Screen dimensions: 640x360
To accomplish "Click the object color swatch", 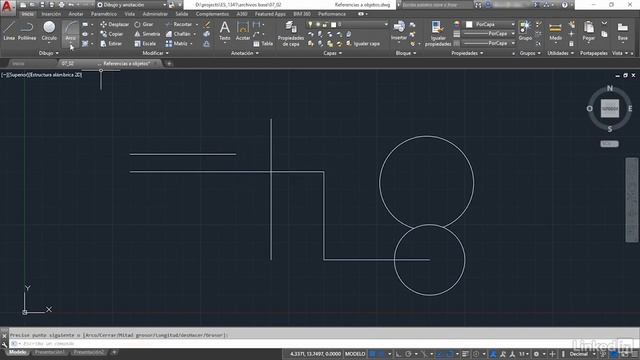I will pos(469,24).
